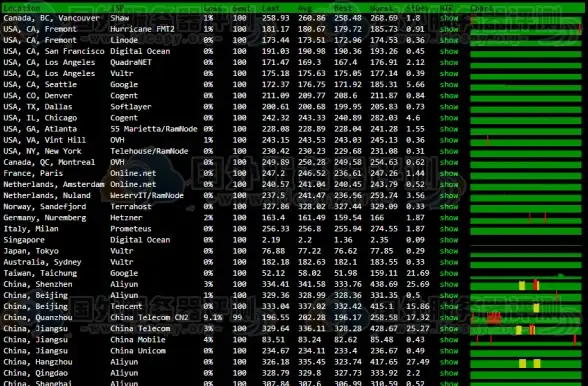Image resolution: width=588 pixels, height=386 pixels.
Task: Open the show link for Prometeus Milan
Action: coord(449,229)
